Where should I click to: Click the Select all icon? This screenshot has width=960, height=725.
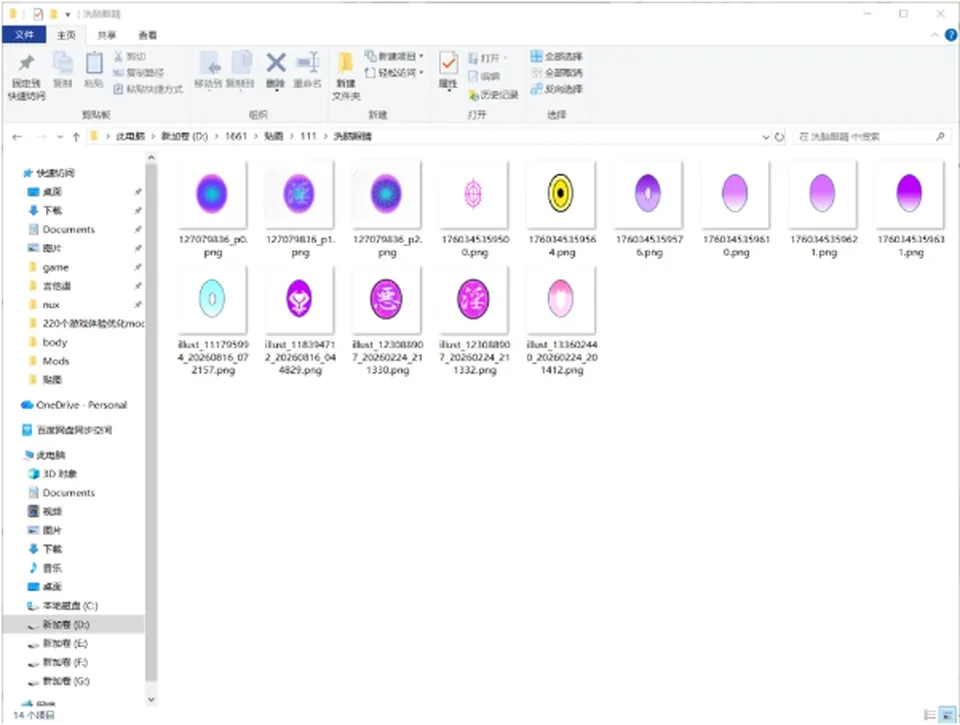(x=536, y=56)
